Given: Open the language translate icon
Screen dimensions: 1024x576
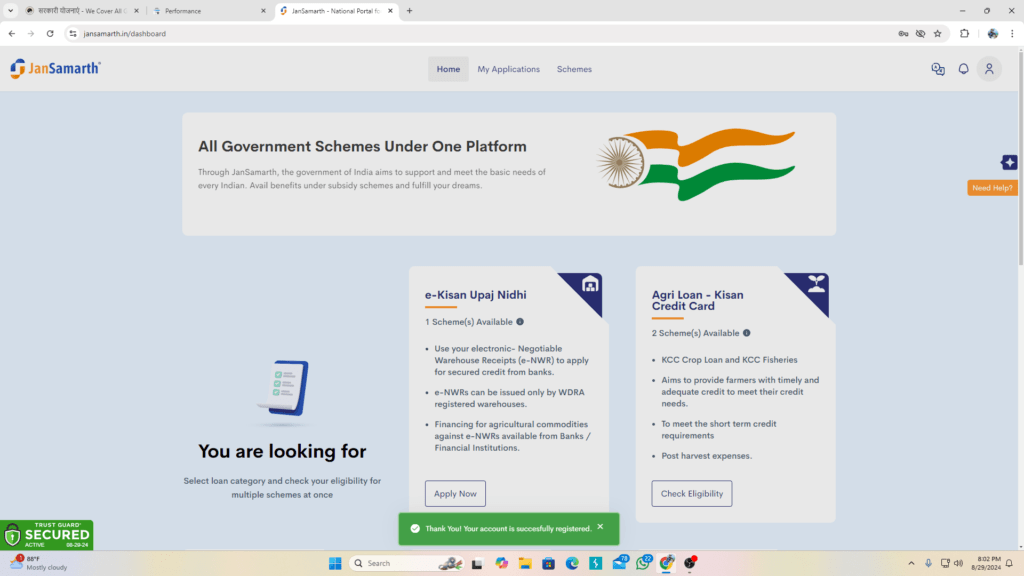Looking at the screenshot, I should coord(938,69).
